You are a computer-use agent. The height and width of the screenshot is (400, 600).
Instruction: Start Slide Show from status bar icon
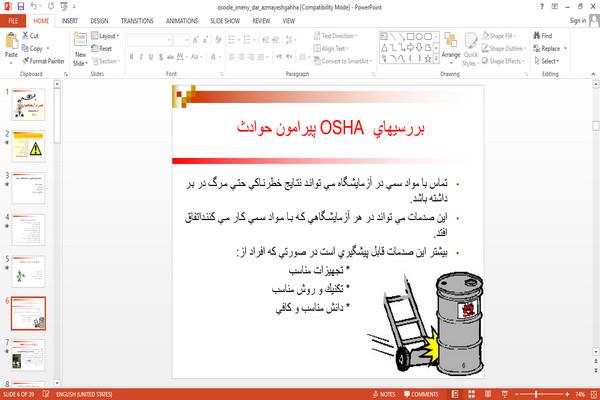[x=505, y=394]
